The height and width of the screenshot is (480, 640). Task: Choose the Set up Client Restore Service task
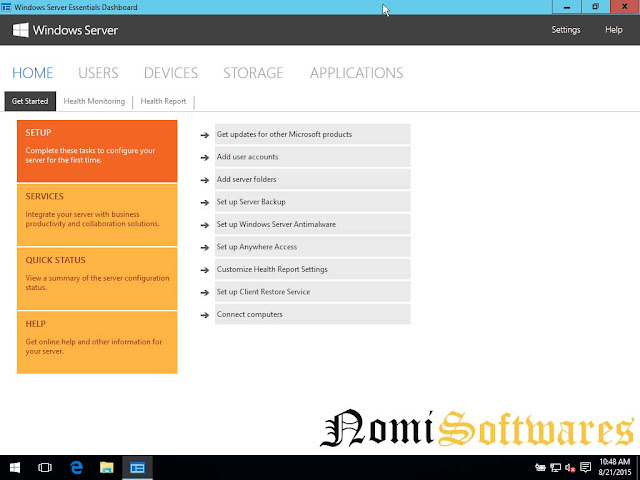[x=313, y=291]
